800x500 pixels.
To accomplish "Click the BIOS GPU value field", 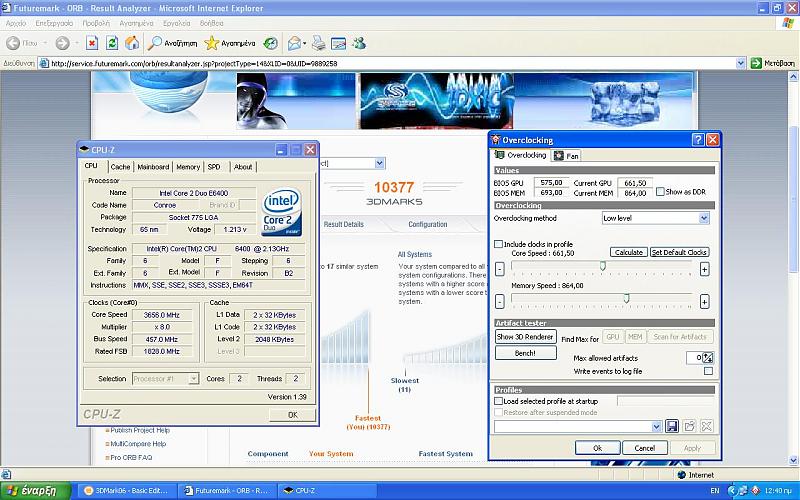I will point(551,183).
